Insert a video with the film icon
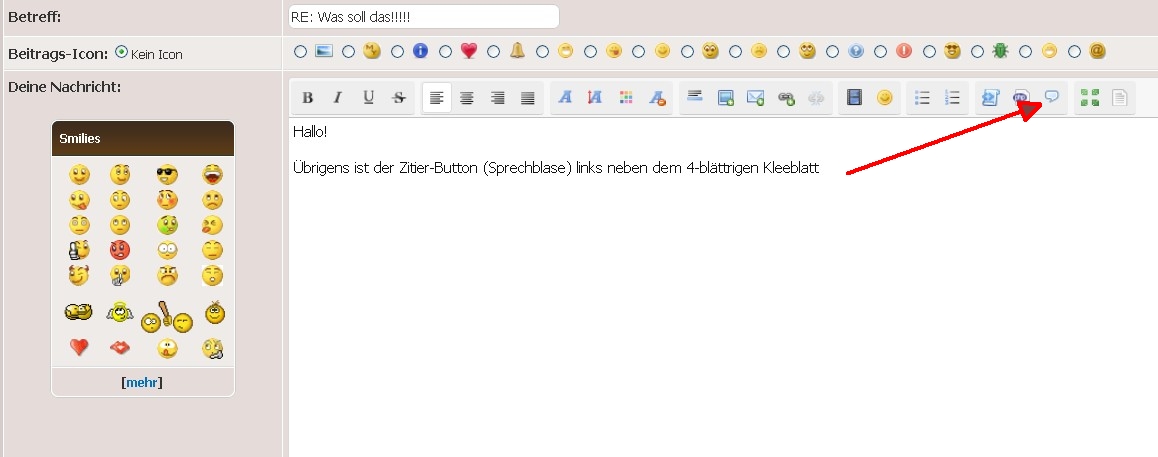This screenshot has width=1158, height=457. pyautogui.click(x=854, y=98)
